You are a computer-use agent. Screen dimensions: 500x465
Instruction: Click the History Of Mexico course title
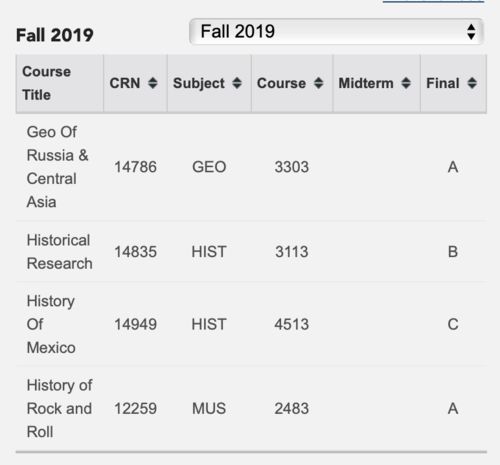coord(51,324)
